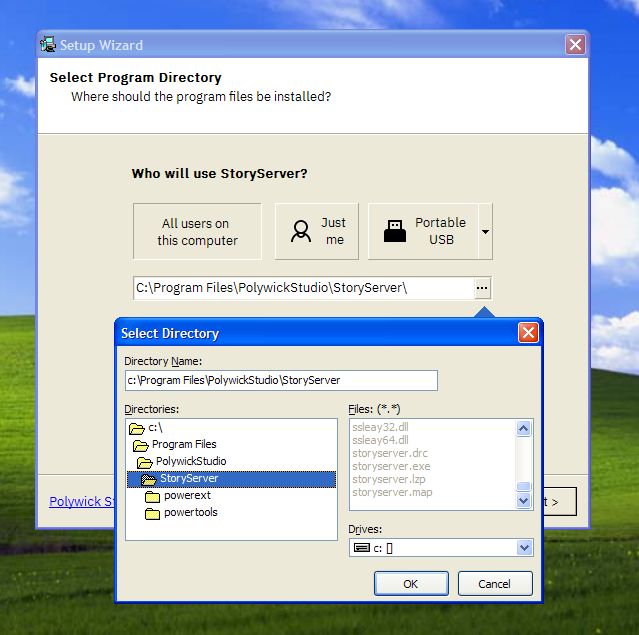This screenshot has height=635, width=639.
Task: Click storyserver.drc in the Files list
Action: (390, 453)
